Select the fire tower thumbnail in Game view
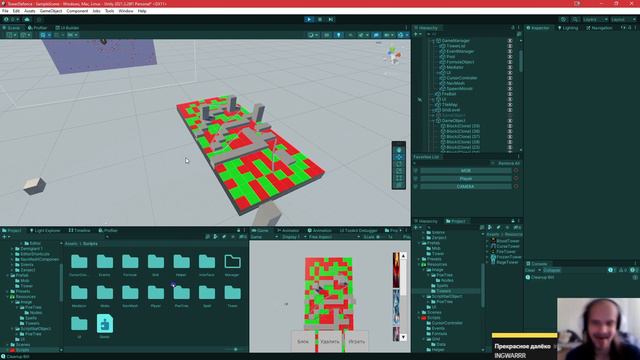This screenshot has height=360, width=640. click(396, 270)
